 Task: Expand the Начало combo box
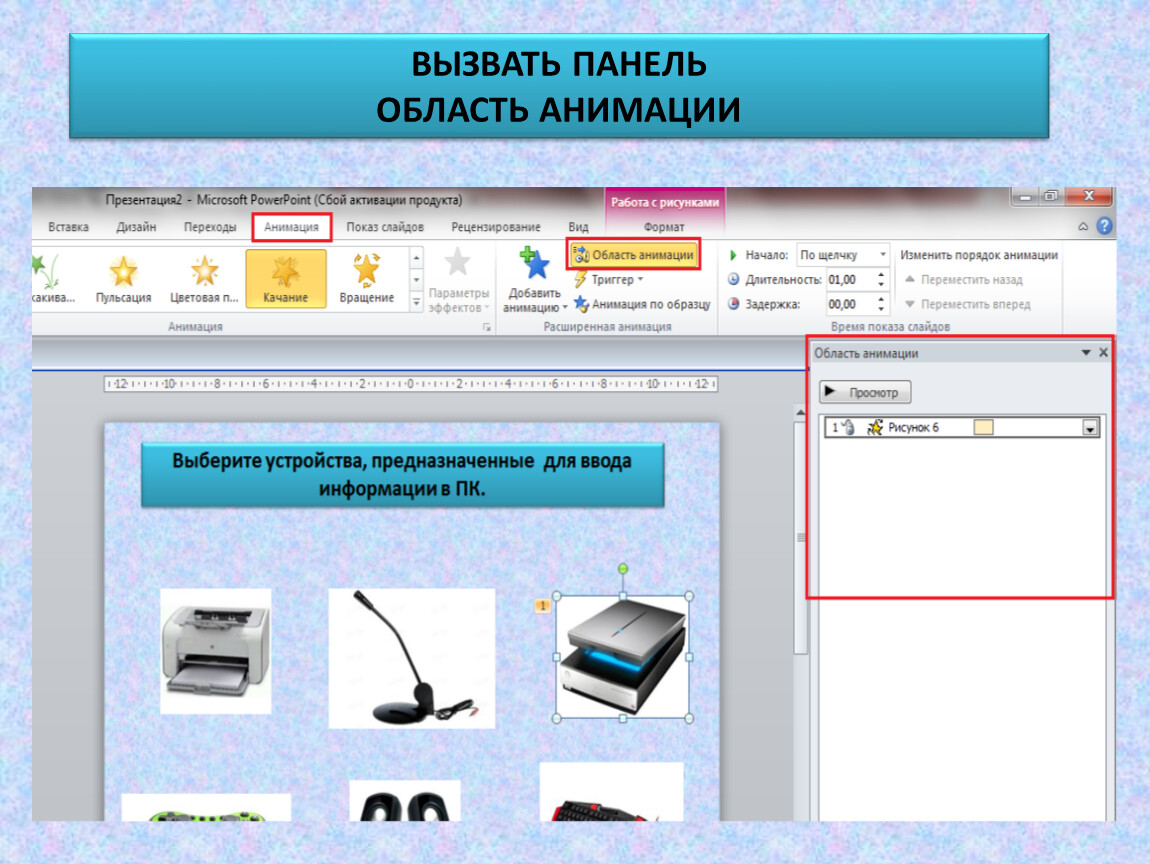[882, 255]
